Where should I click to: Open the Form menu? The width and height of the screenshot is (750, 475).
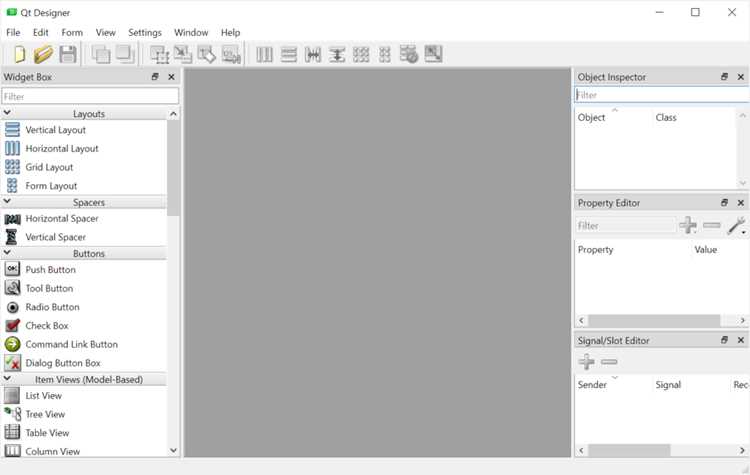(x=72, y=33)
